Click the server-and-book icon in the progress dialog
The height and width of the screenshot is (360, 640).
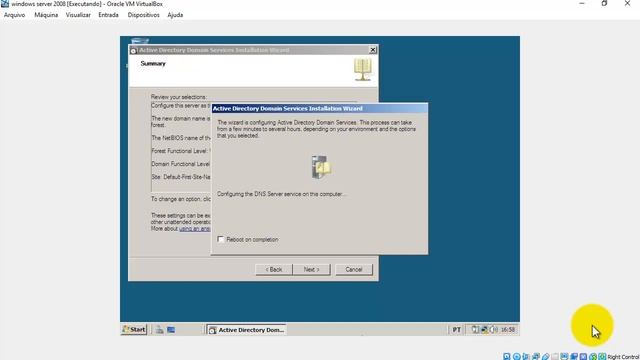321,167
